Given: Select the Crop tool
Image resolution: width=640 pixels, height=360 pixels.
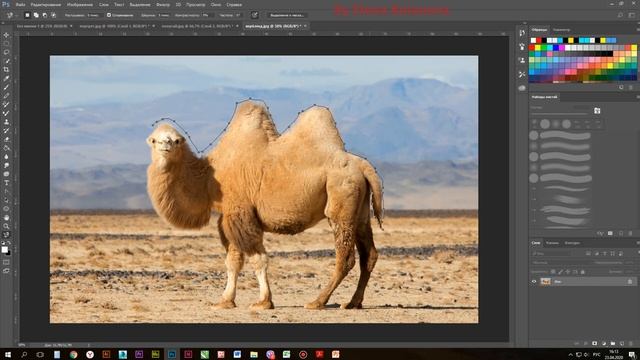Looking at the screenshot, I should coord(6,69).
